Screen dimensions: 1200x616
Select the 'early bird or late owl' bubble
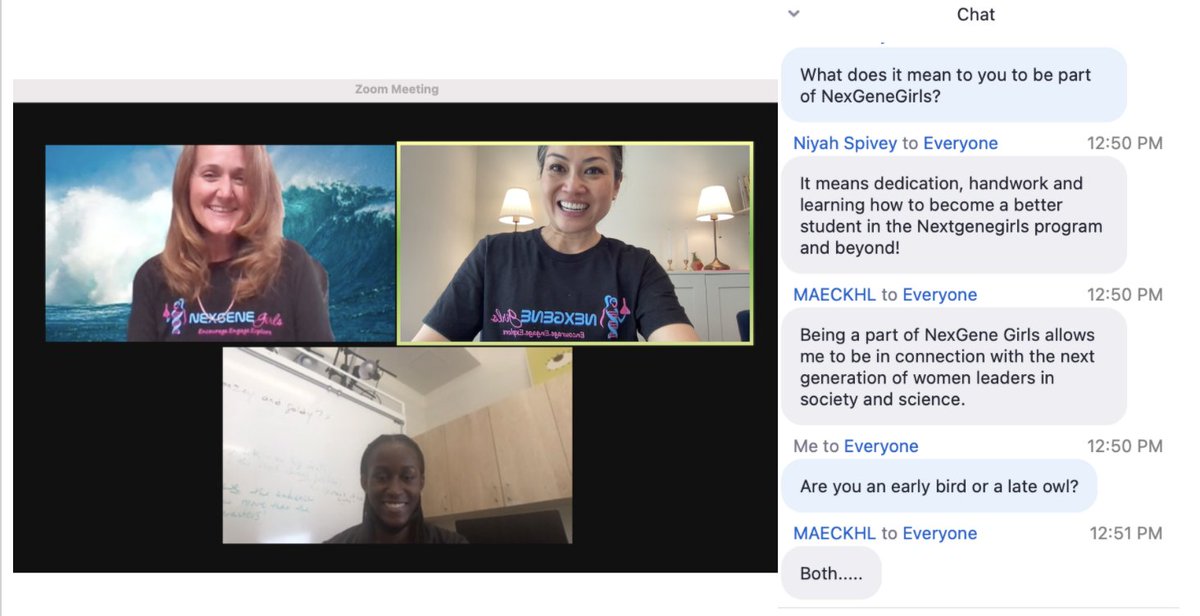point(941,485)
